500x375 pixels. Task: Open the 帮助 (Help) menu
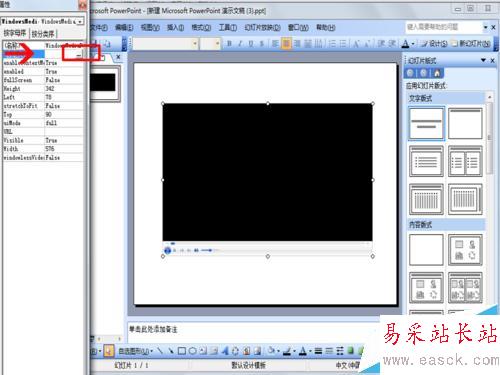coord(326,28)
